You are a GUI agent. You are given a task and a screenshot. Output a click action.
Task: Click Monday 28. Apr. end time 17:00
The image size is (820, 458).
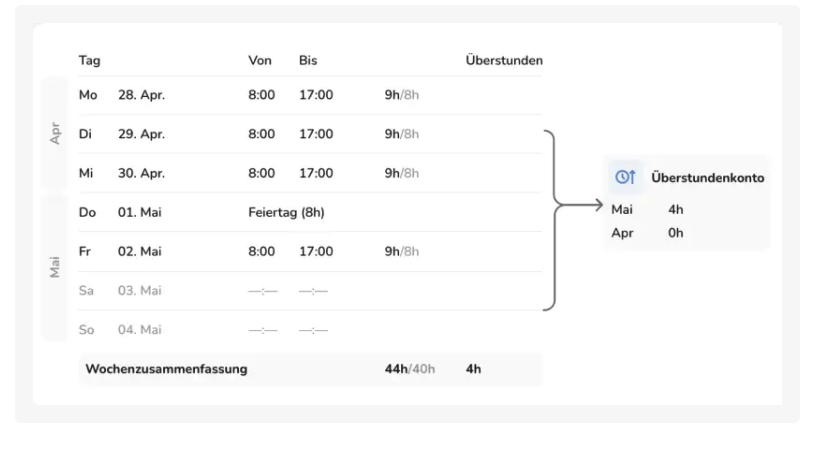pyautogui.click(x=316, y=95)
